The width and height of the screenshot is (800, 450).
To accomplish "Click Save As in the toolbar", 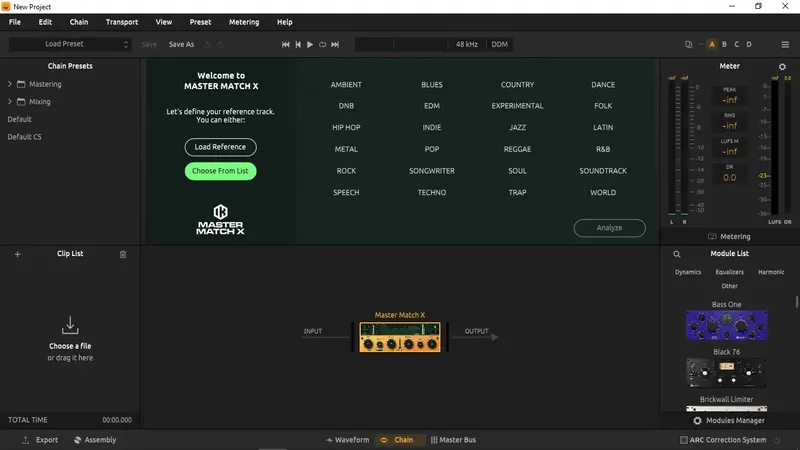I will tap(181, 44).
